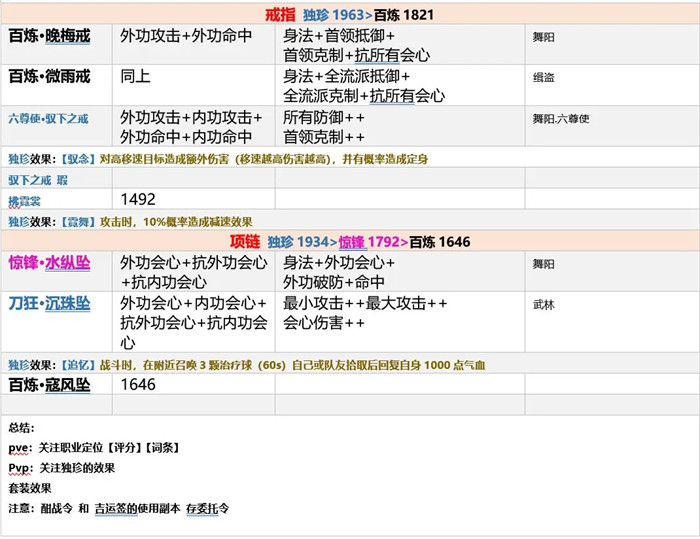Viewport: 700px width, 539px height.
Task: Click the 拂霓裳 item cell
Action: click(x=56, y=199)
